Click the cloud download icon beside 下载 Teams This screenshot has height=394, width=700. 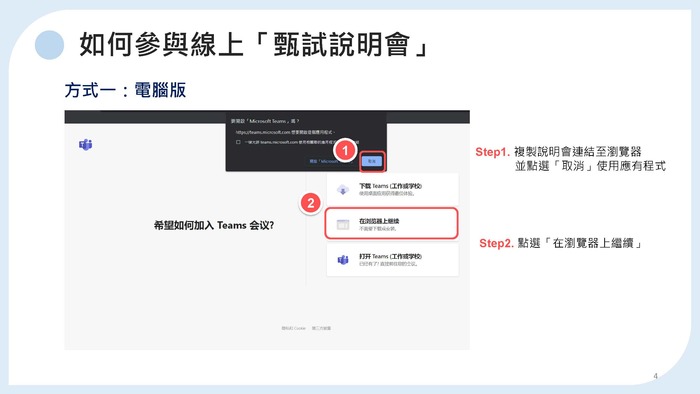[343, 190]
